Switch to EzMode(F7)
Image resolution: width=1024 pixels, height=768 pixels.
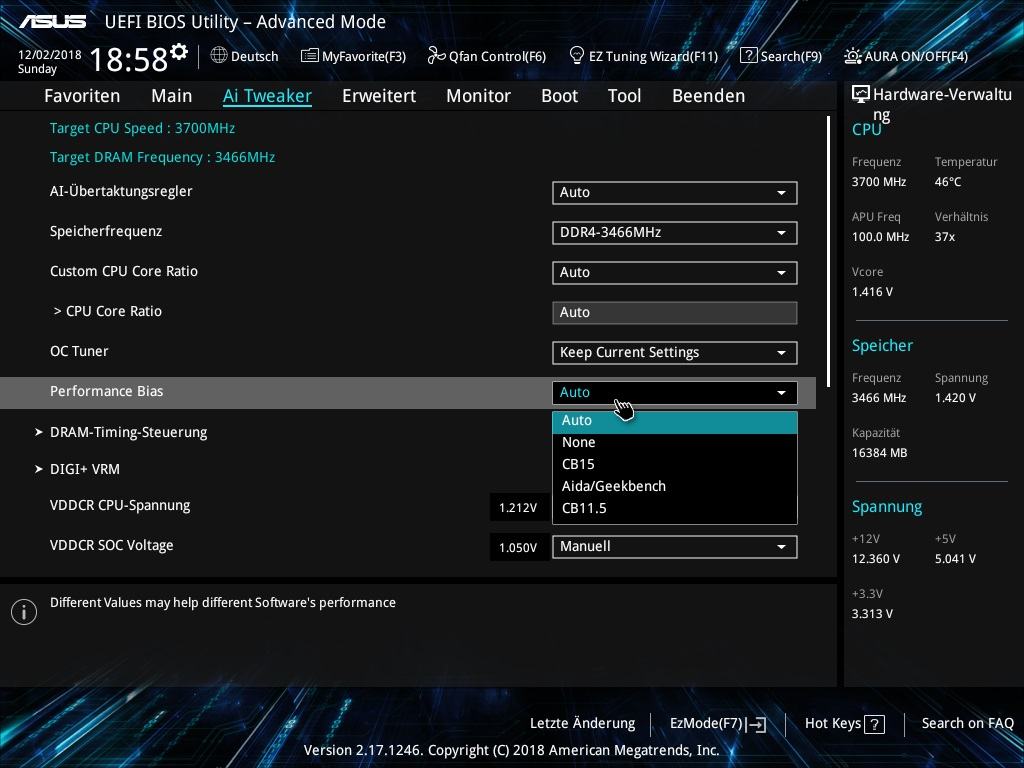point(718,724)
